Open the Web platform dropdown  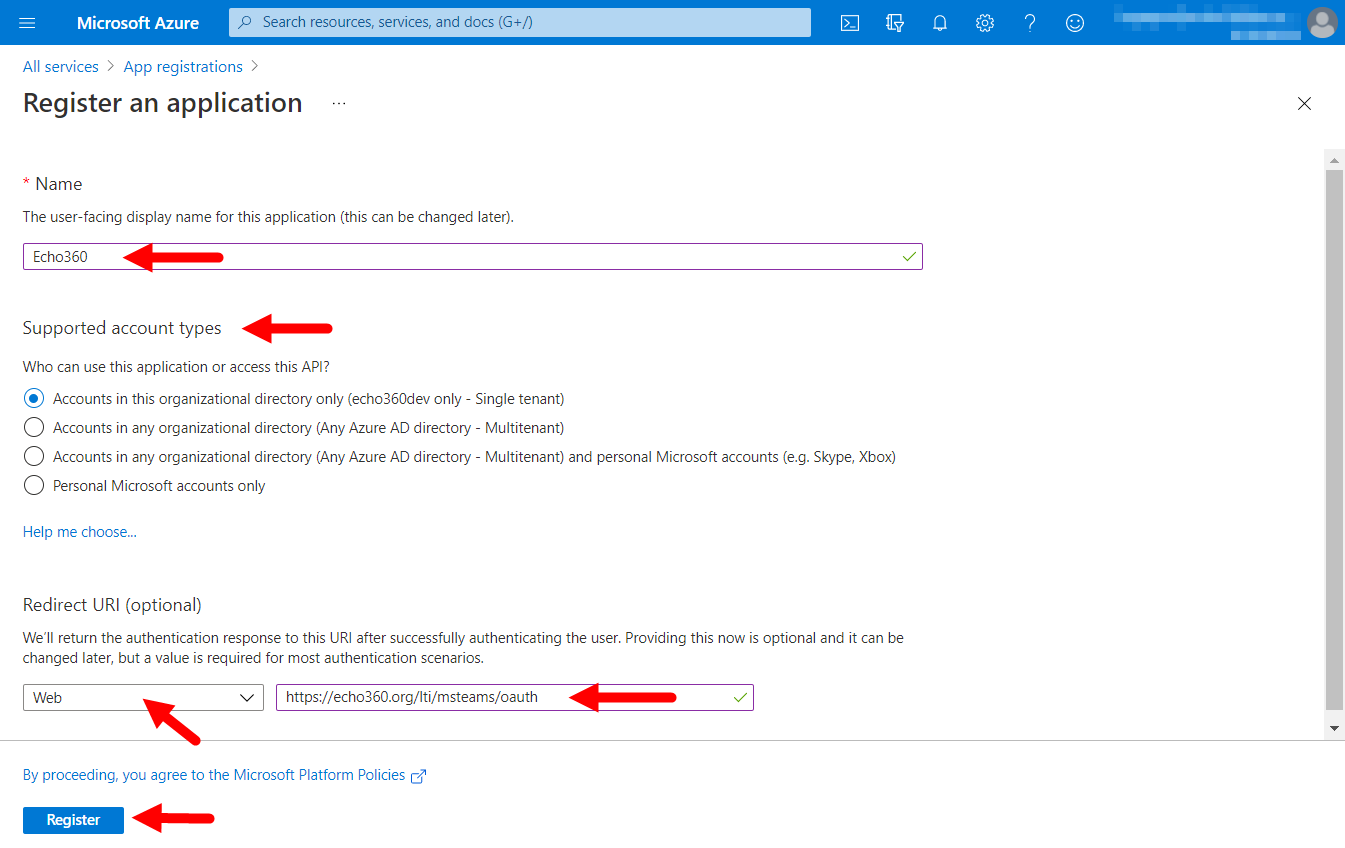pos(143,697)
